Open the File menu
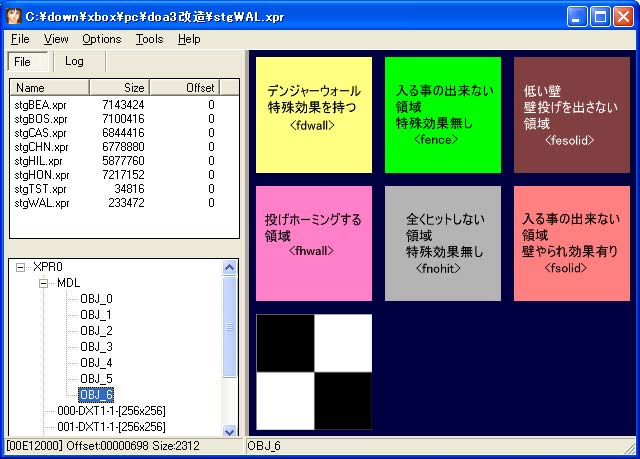 [20, 39]
